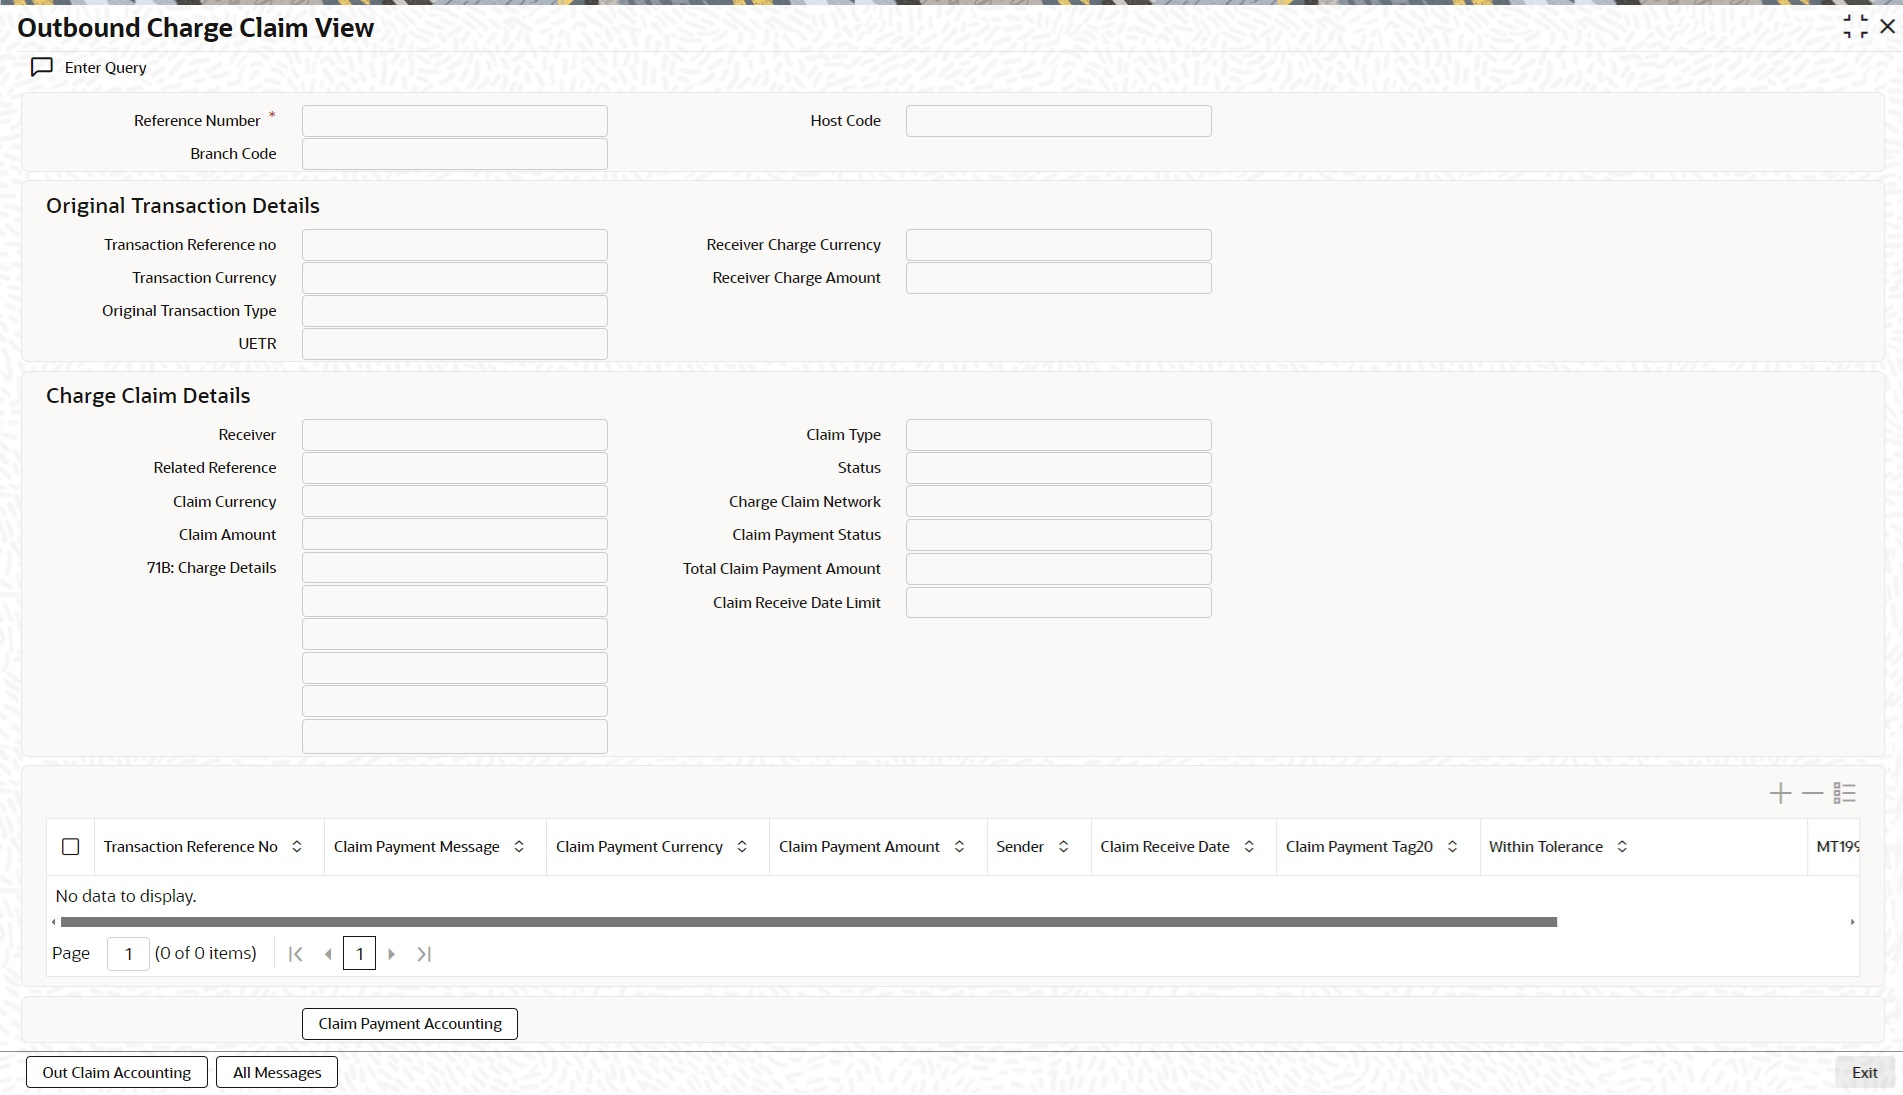The height and width of the screenshot is (1095, 1903).
Task: Sort by Claim Payment Tag20 column
Action: click(x=1452, y=847)
